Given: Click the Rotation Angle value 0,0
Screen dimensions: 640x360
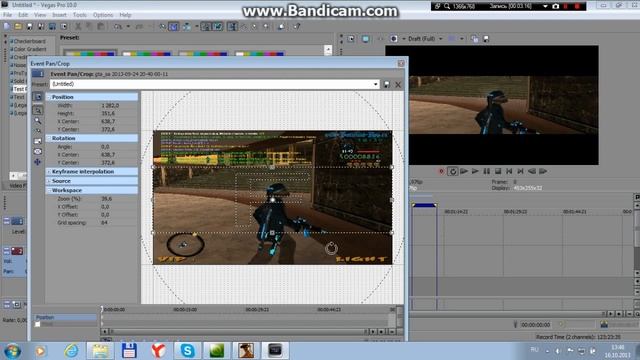Looking at the screenshot, I should click(105, 147).
